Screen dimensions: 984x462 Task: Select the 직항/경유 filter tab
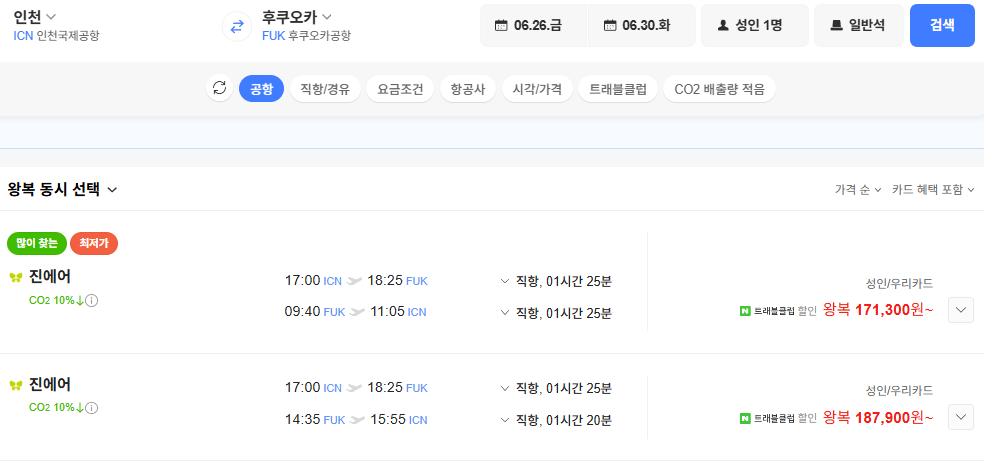point(325,89)
